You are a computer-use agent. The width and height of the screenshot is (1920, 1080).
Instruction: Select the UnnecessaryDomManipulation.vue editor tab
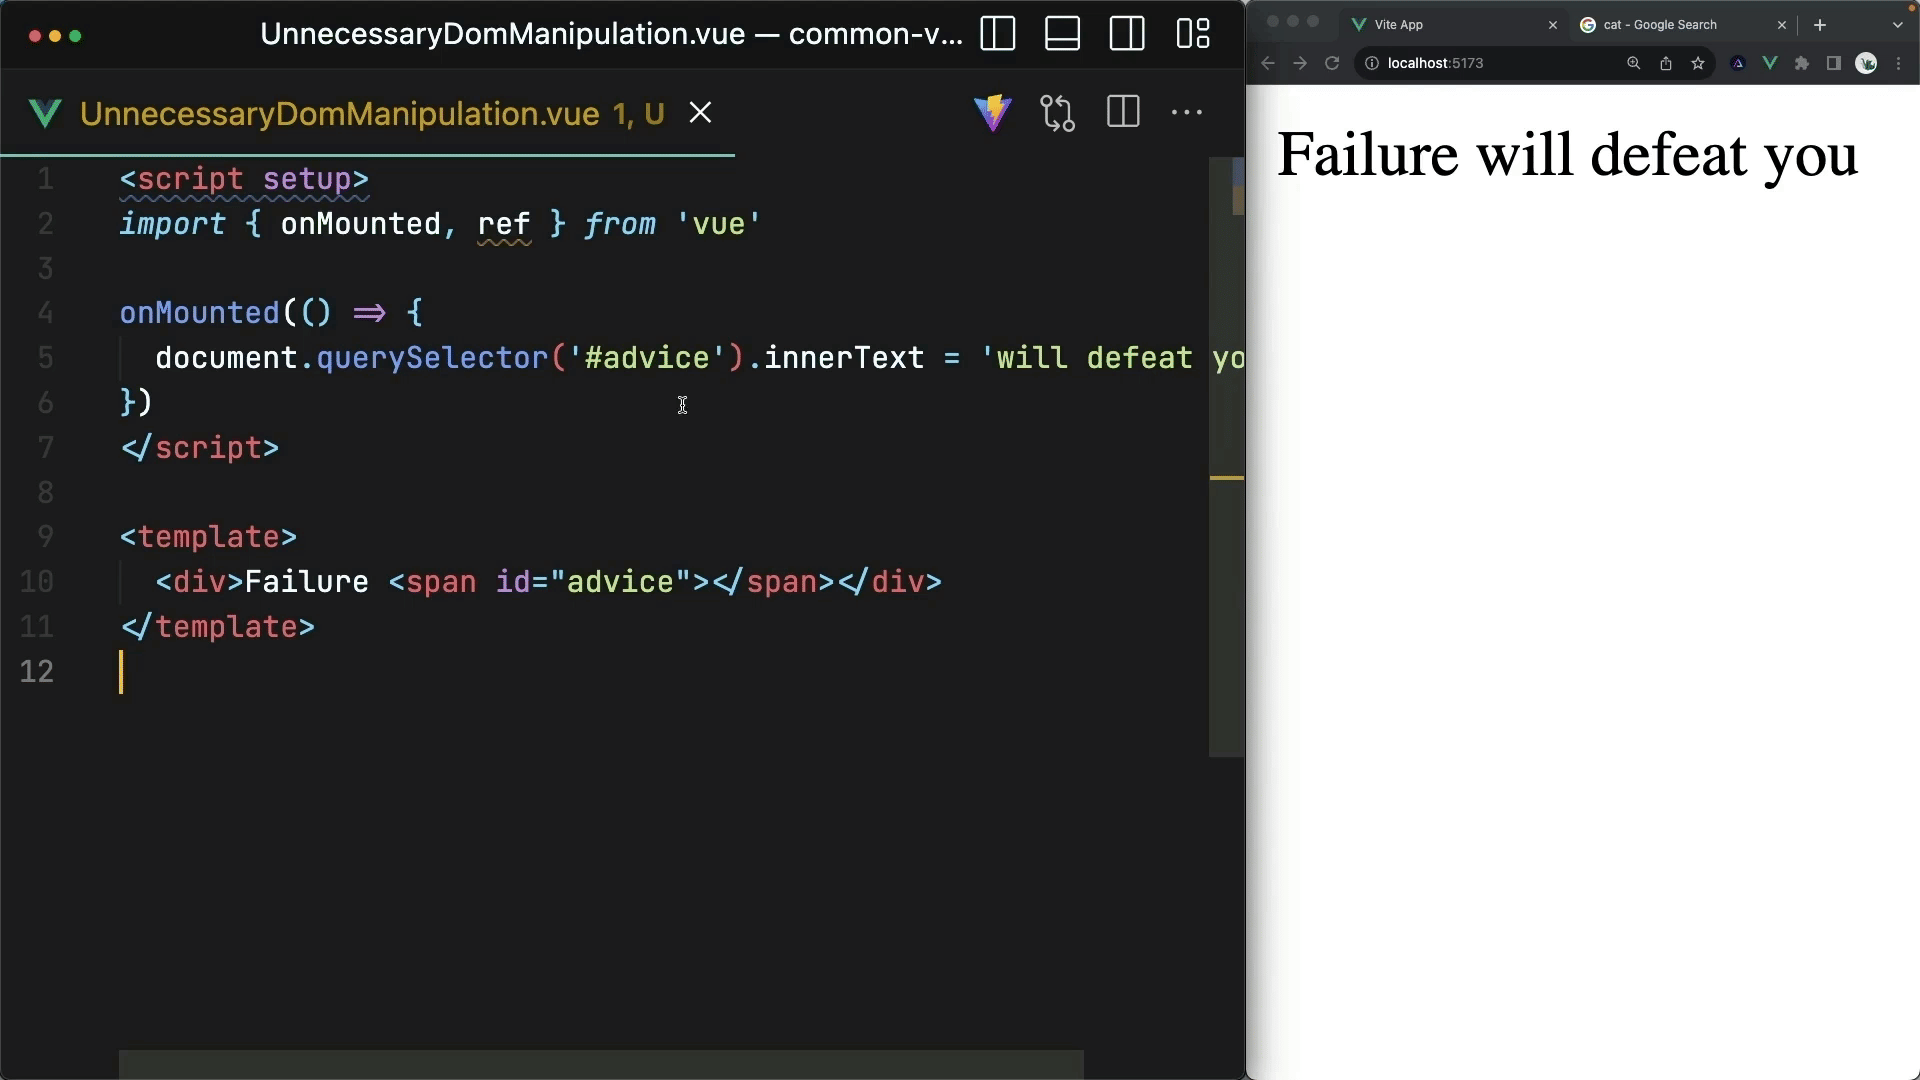340,114
